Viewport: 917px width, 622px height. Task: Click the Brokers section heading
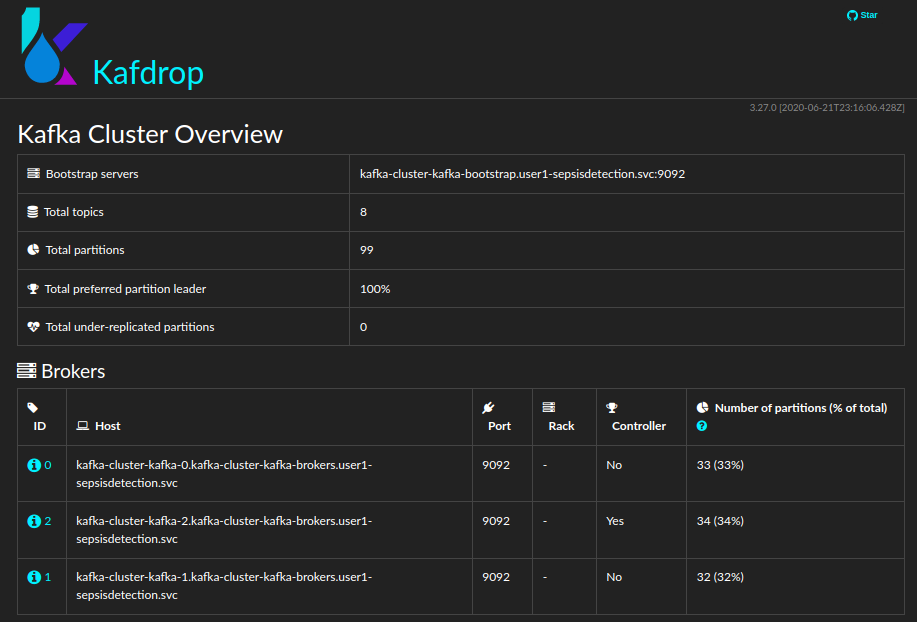(73, 371)
